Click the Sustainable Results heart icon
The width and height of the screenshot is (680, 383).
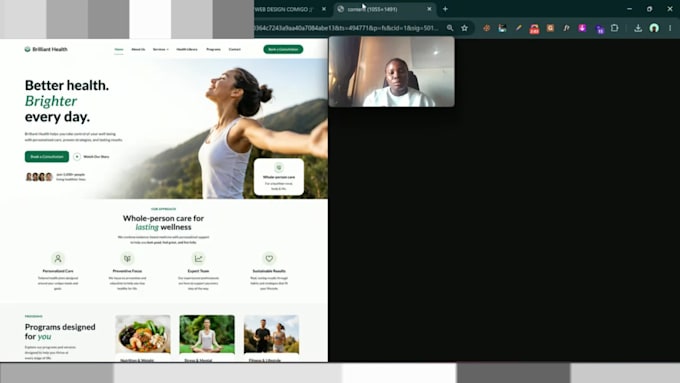click(x=269, y=259)
